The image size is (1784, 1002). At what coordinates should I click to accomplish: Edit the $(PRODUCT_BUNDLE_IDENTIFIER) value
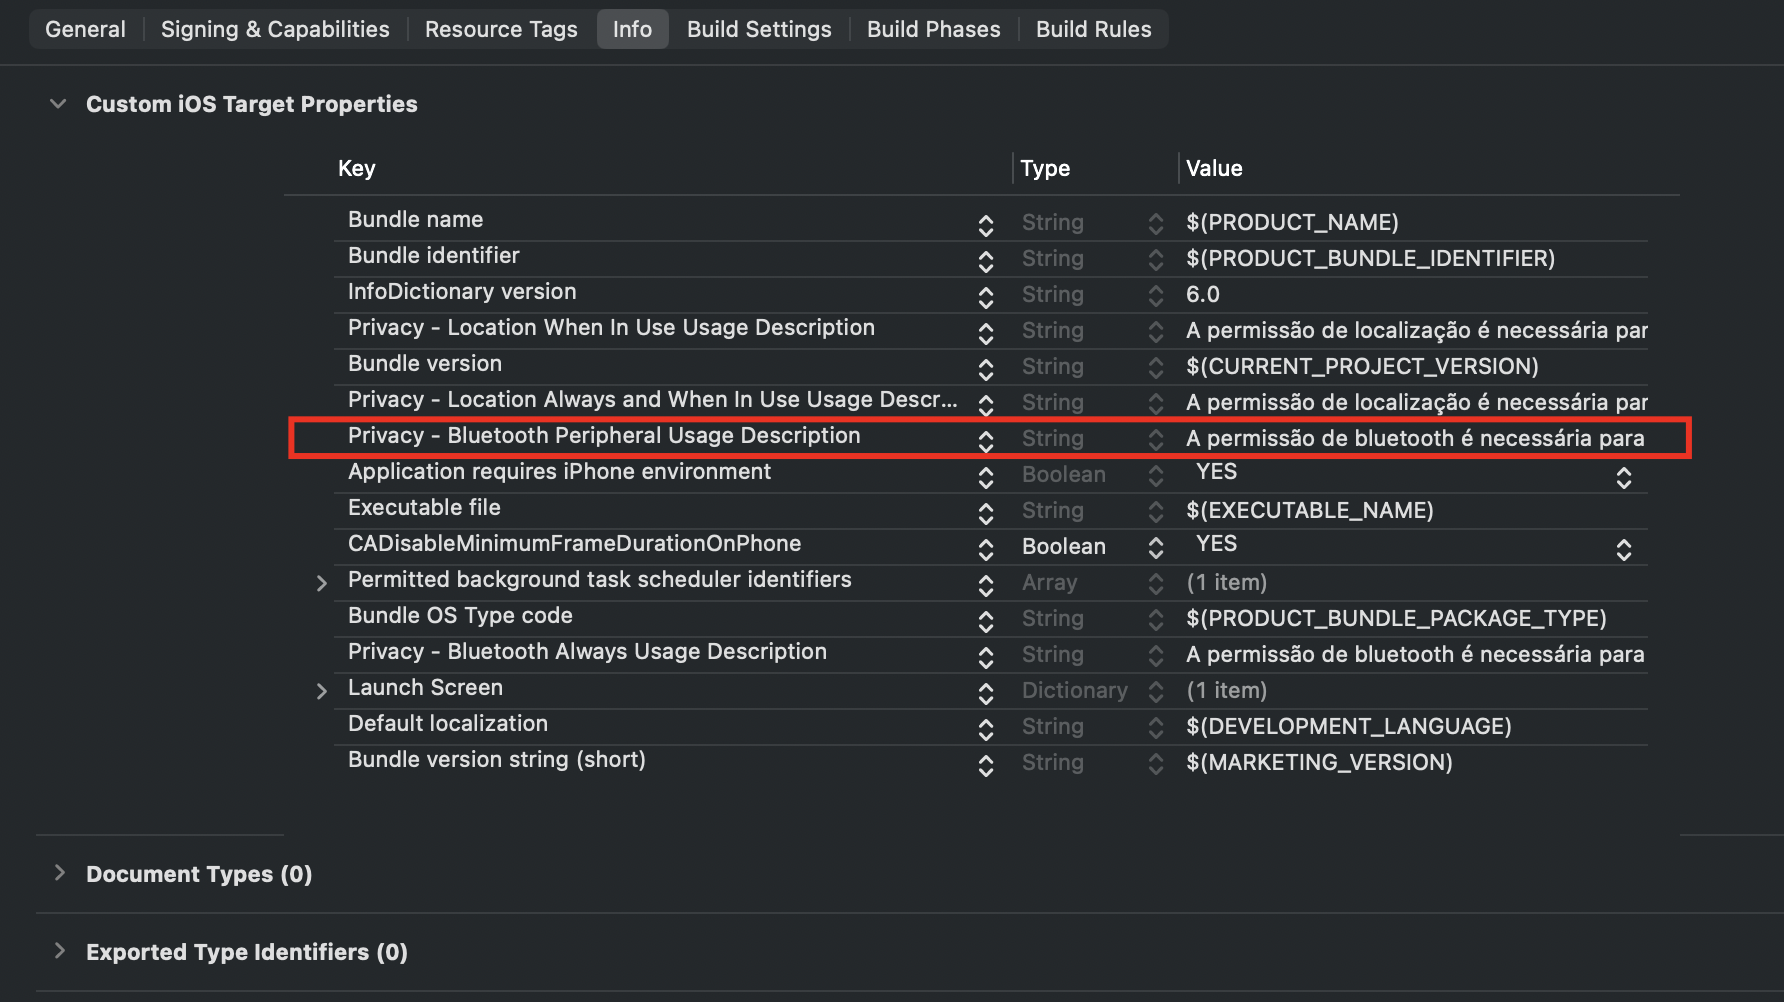[1370, 259]
